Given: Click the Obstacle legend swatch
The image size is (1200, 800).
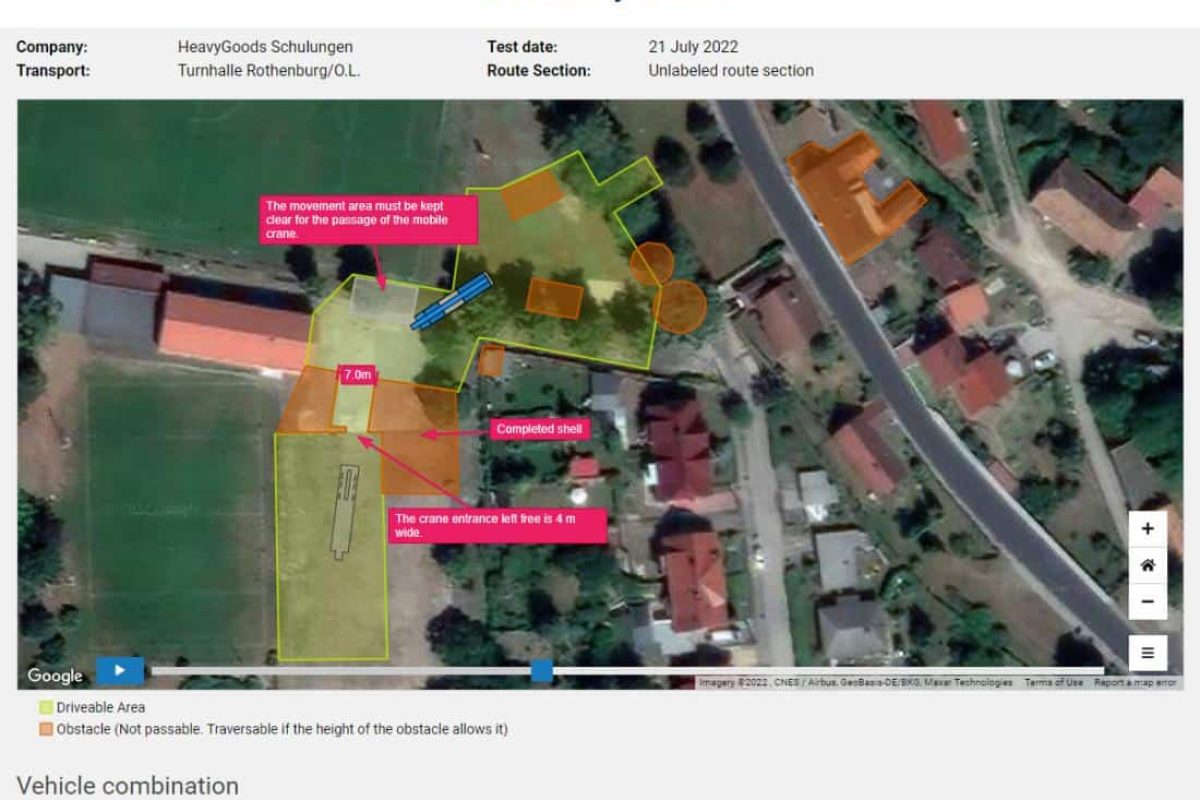Looking at the screenshot, I should tap(46, 730).
